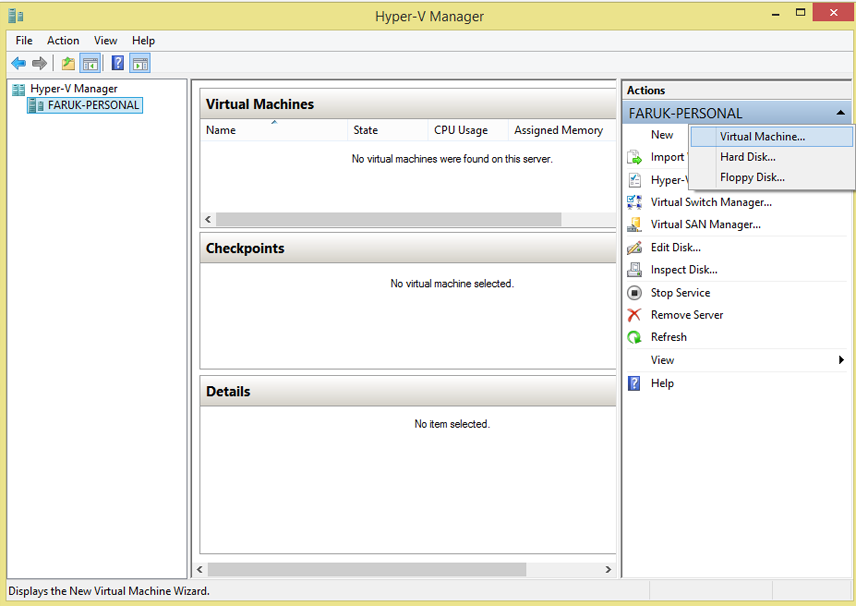The height and width of the screenshot is (606, 856).
Task: Click the Back arrow toolbar icon
Action: (19, 63)
